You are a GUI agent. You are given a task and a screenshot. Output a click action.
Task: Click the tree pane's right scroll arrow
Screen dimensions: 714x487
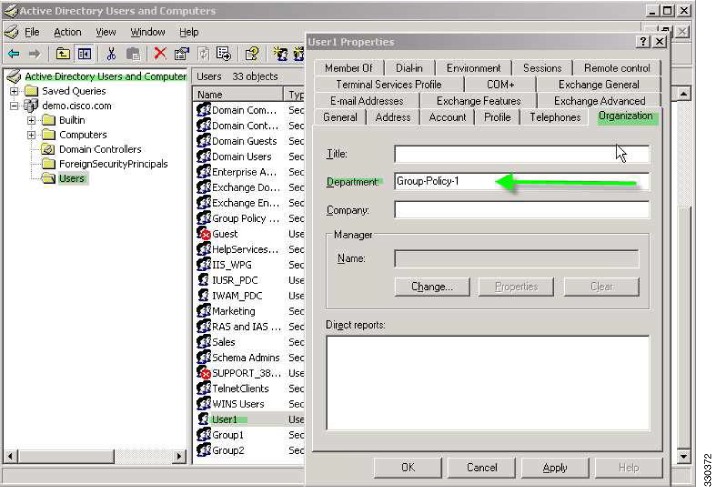179,456
